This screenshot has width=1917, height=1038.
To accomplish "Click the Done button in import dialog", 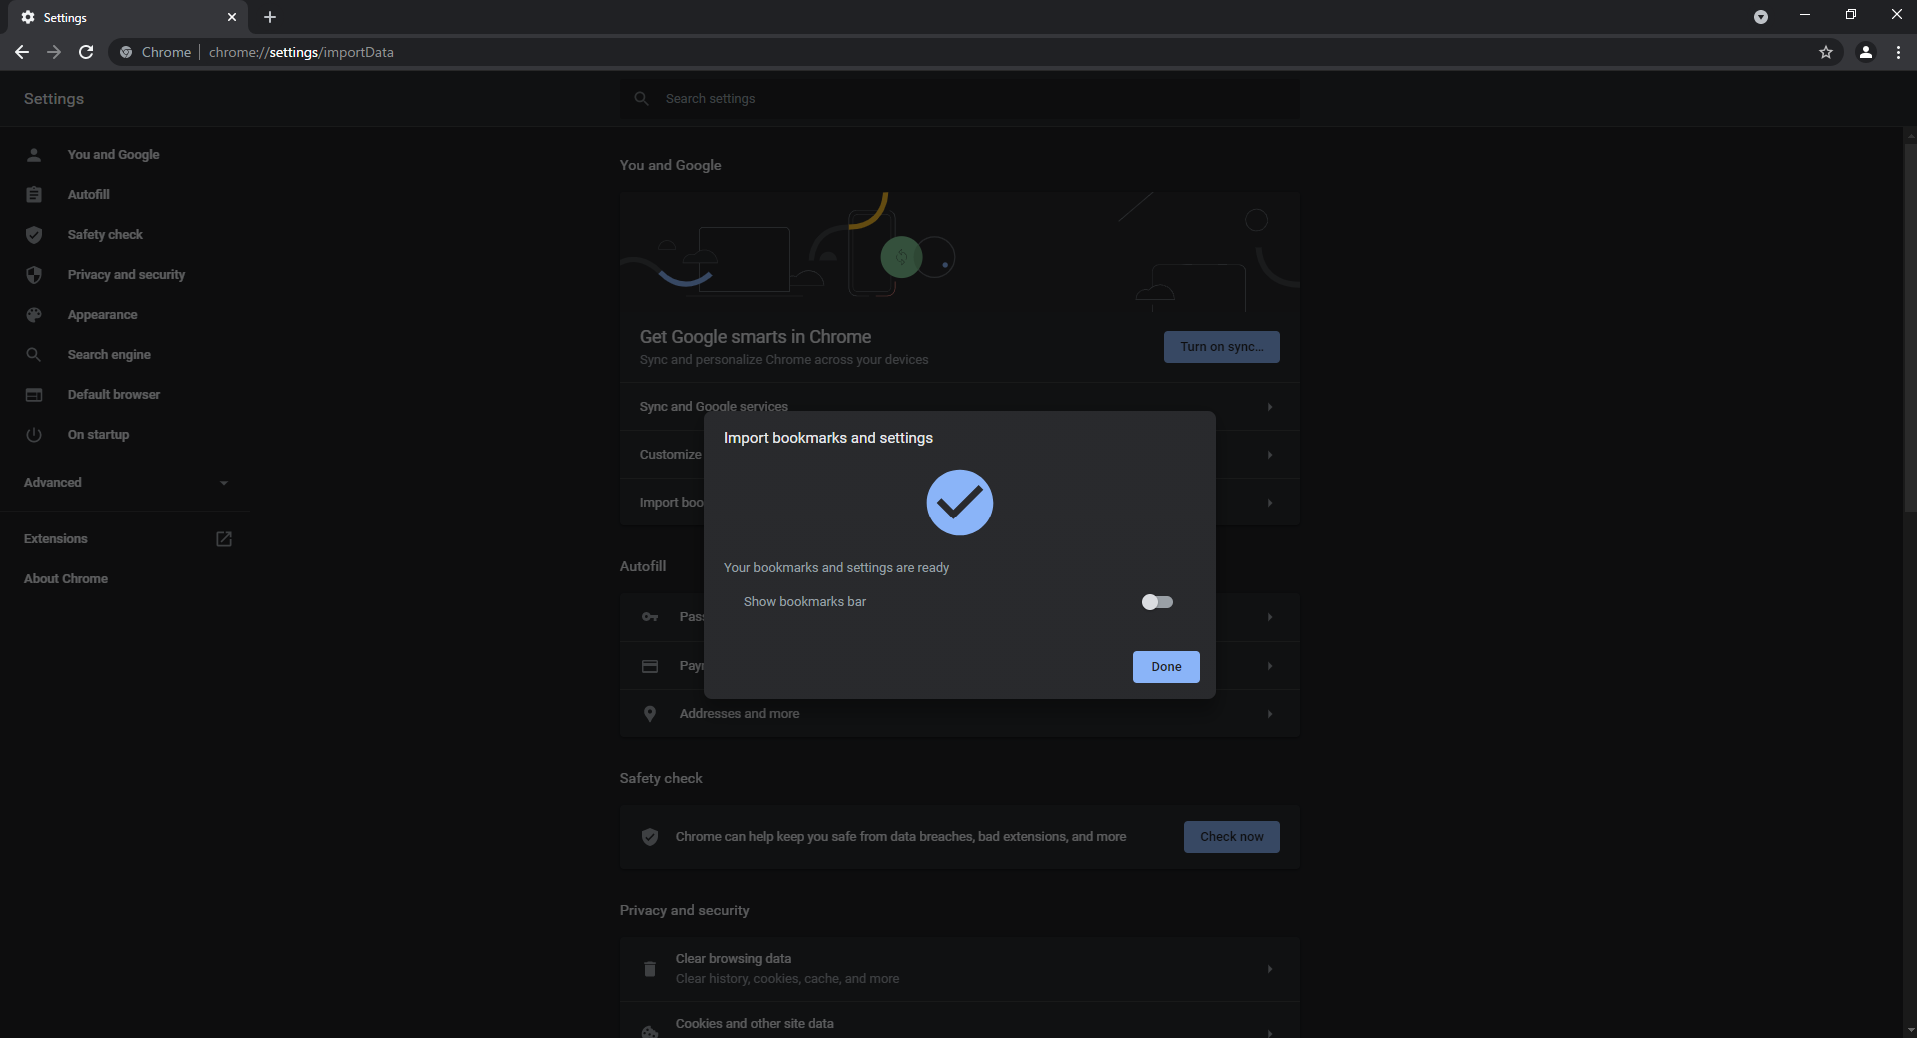I will click(1166, 667).
